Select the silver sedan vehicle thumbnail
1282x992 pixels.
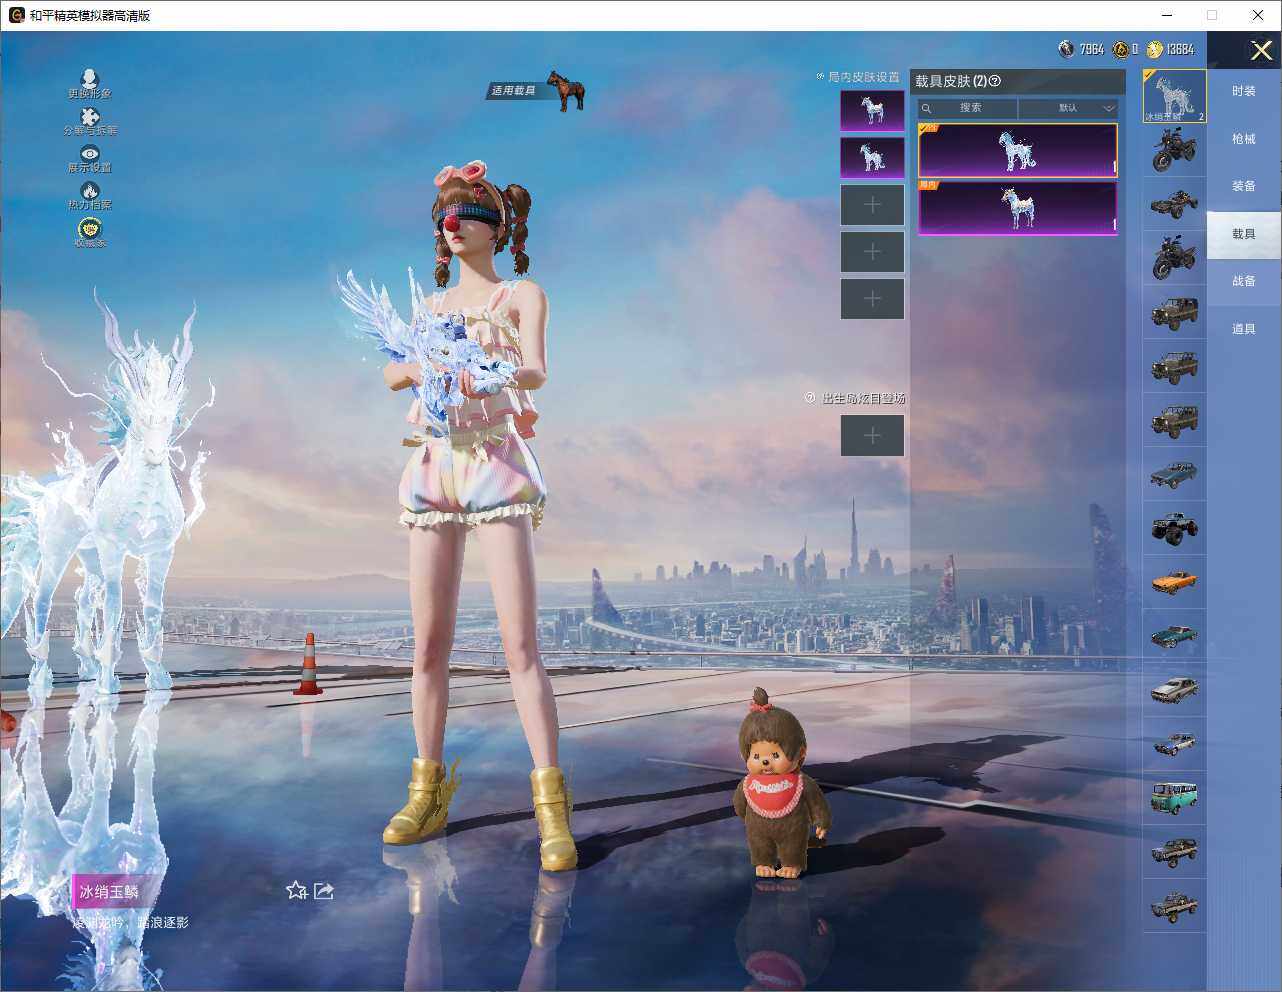coord(1174,689)
